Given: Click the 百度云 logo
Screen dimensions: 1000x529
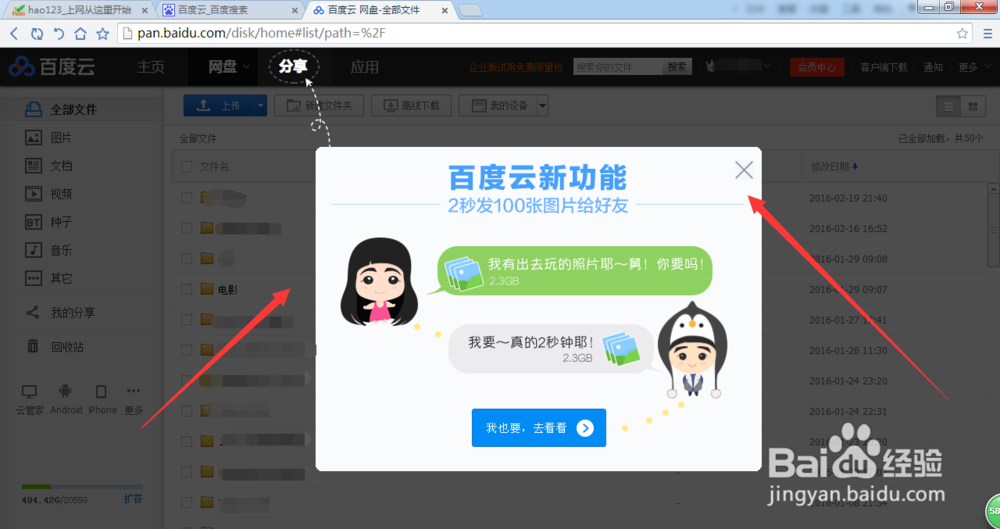Looking at the screenshot, I should coord(52,66).
